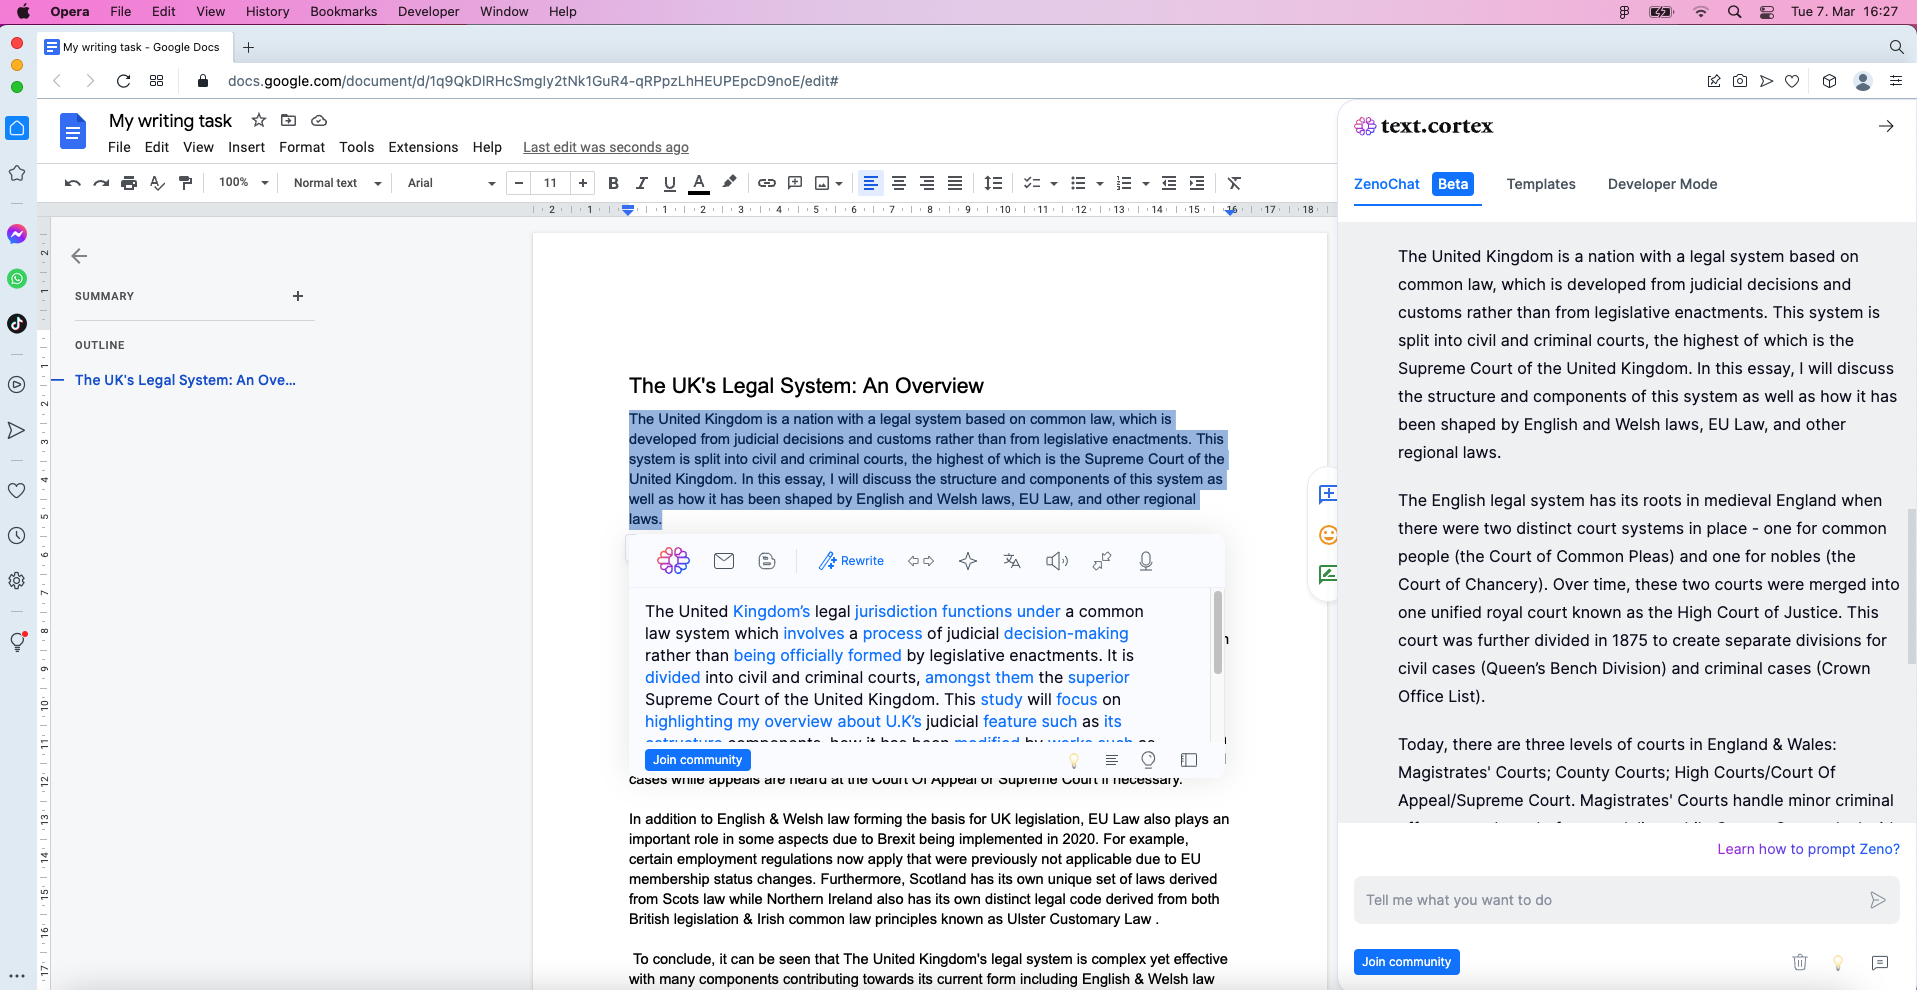This screenshot has height=990, width=1917.
Task: Toggle Underline formatting
Action: 669,183
